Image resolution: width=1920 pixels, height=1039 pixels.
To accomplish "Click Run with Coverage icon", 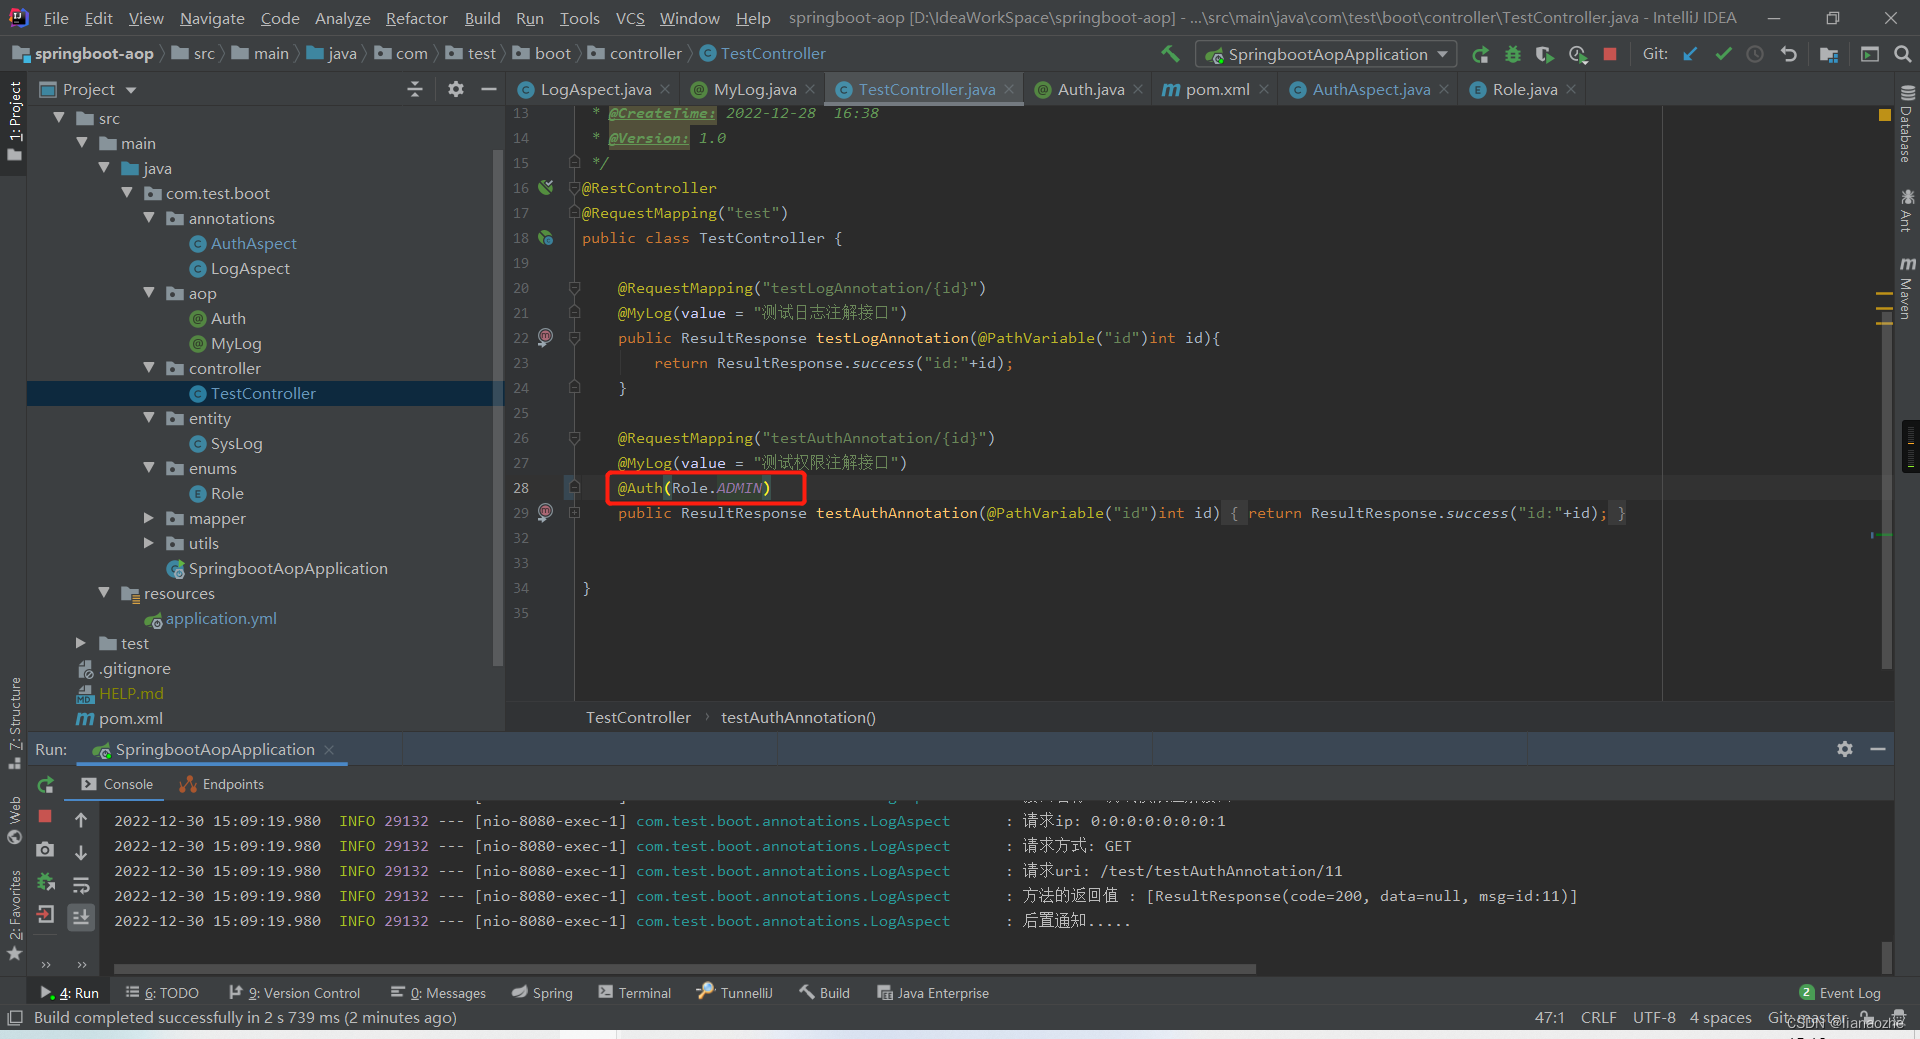I will pyautogui.click(x=1545, y=54).
